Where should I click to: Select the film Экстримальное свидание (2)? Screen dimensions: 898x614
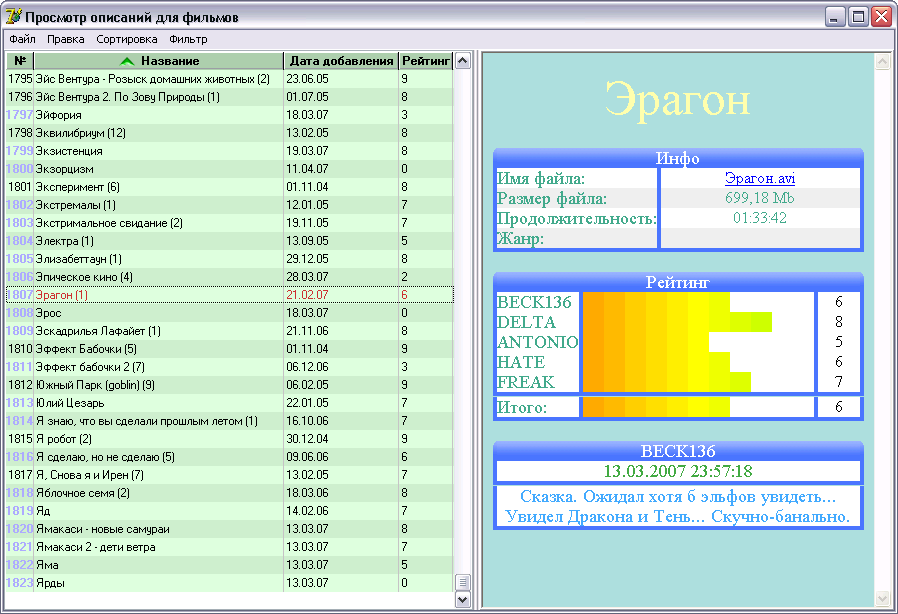tap(230, 223)
